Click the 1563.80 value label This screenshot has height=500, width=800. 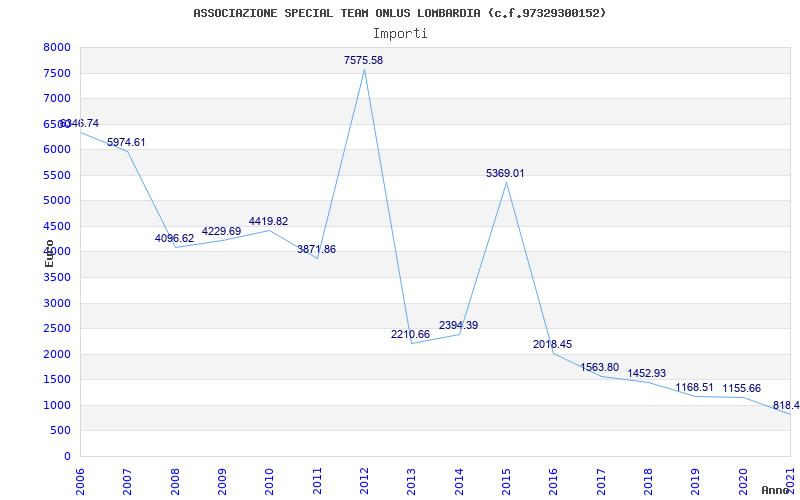click(599, 367)
